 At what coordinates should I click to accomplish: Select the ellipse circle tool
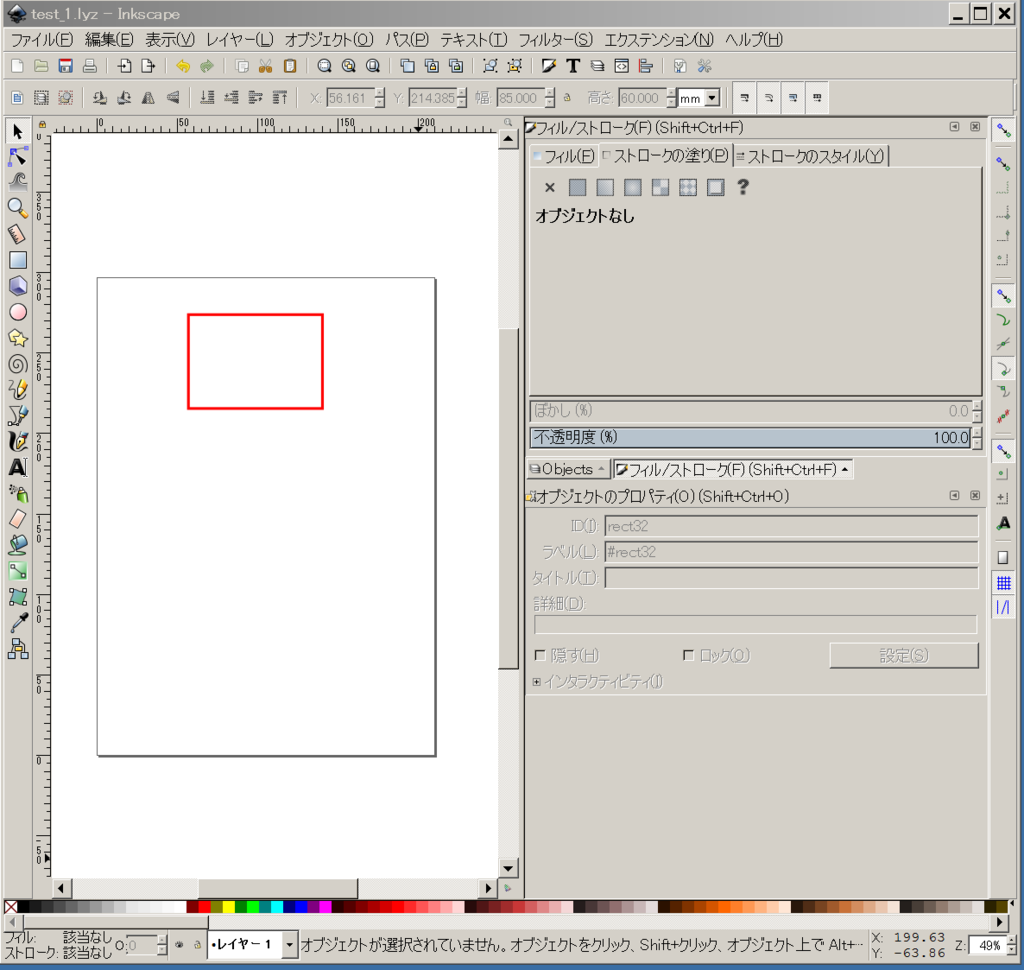click(x=18, y=312)
